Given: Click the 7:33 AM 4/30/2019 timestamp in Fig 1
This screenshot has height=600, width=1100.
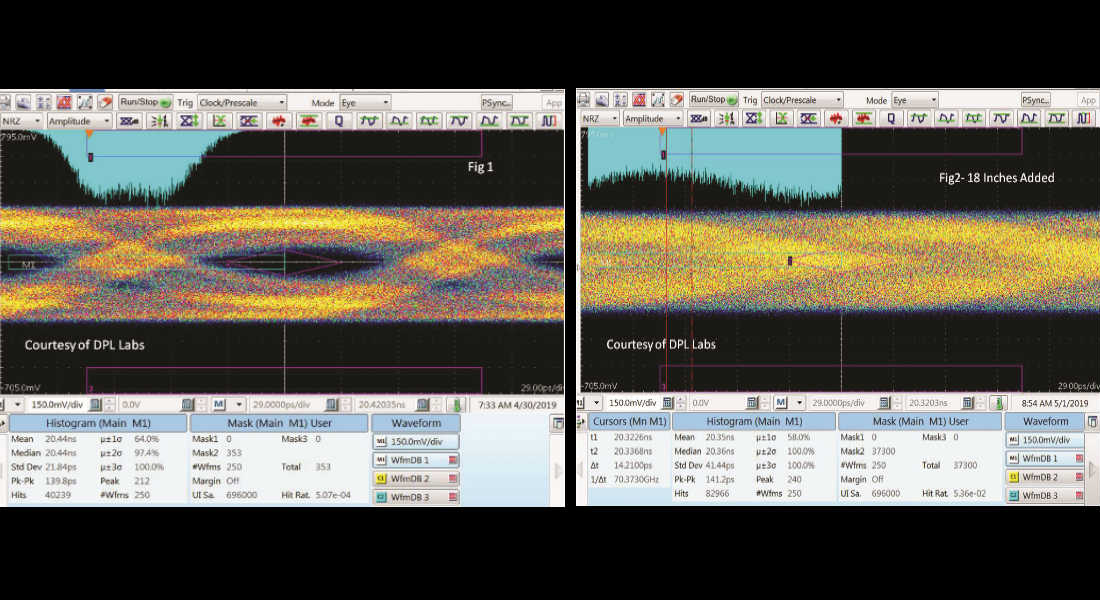Looking at the screenshot, I should 517,405.
